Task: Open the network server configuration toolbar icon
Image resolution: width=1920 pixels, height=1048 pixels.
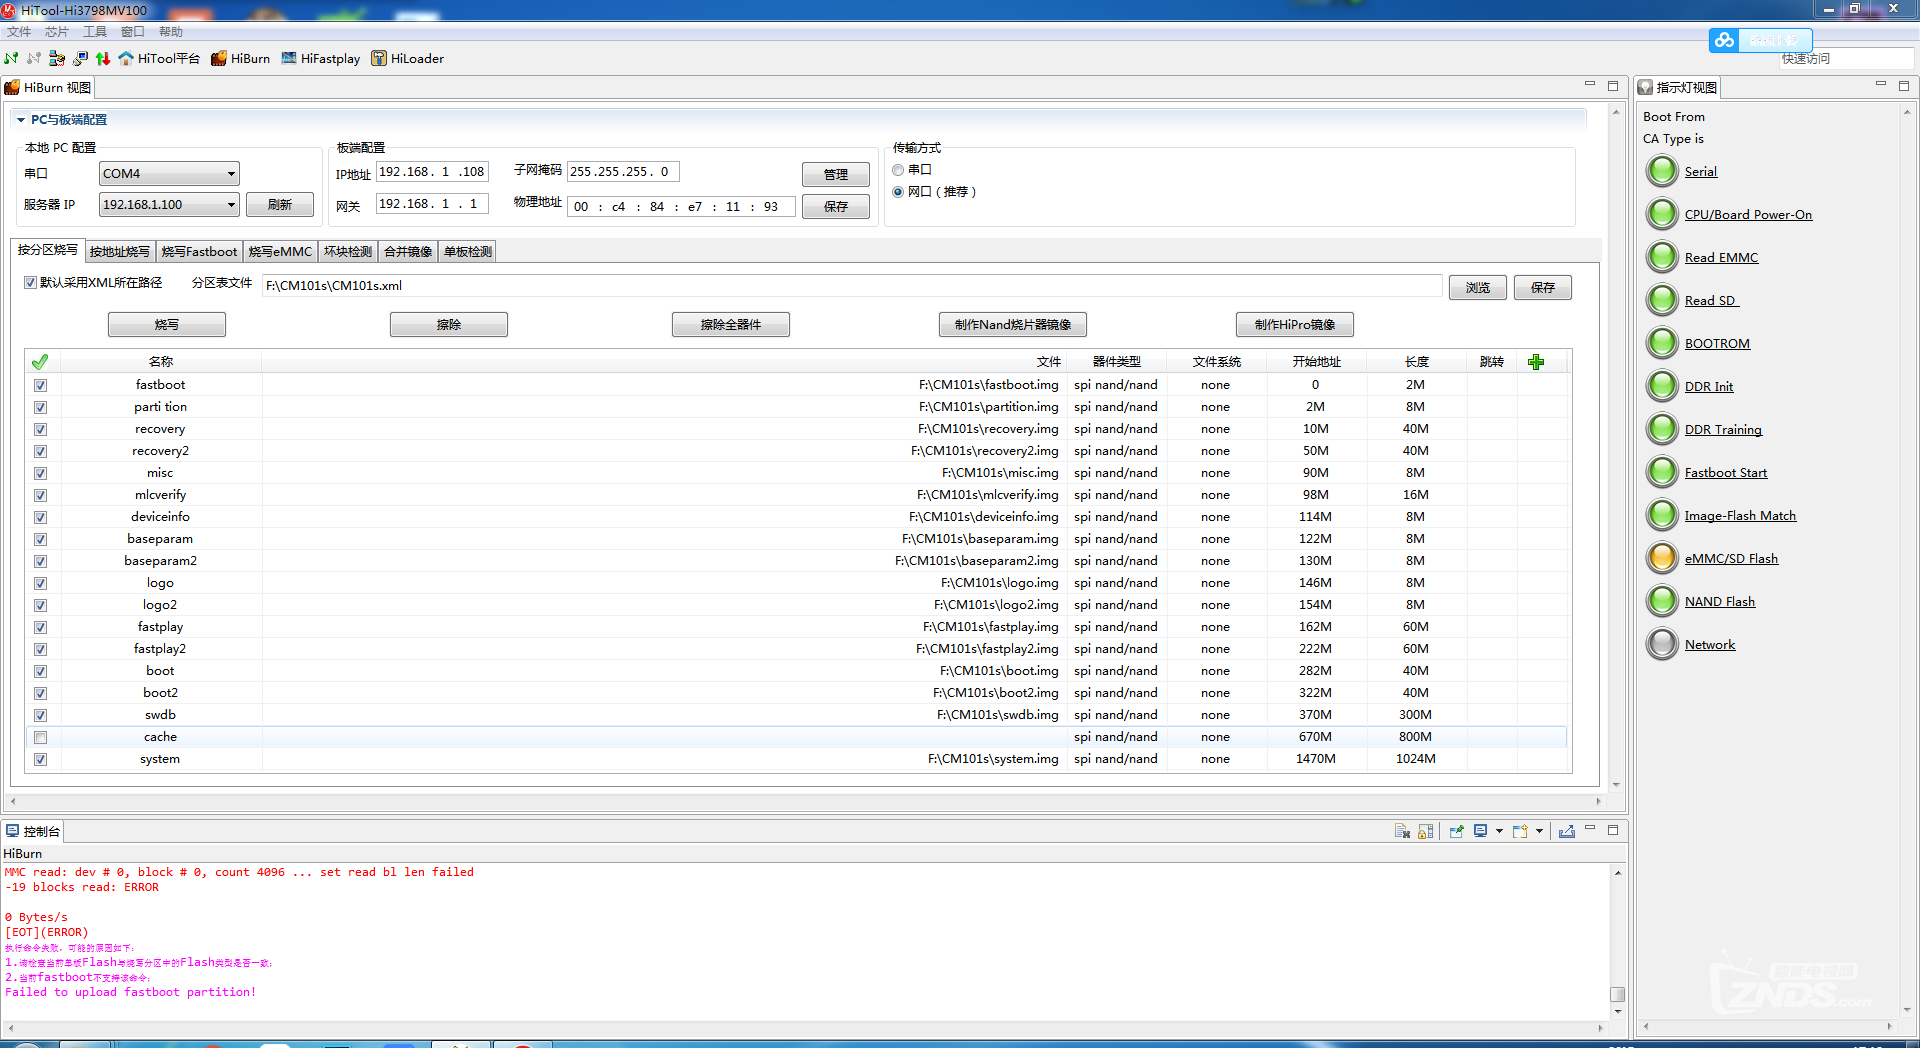Action: pos(57,58)
